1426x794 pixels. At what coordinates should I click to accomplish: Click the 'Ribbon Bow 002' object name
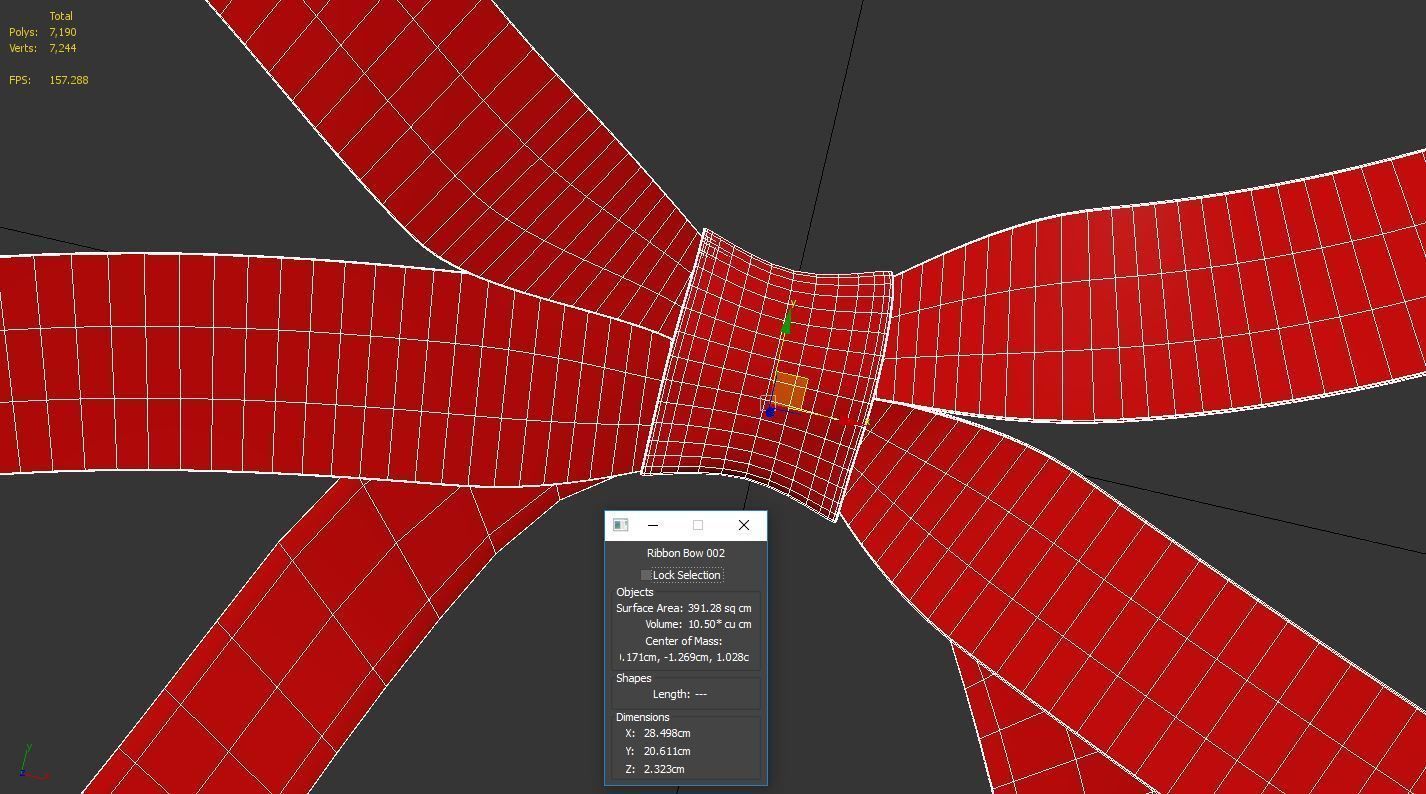686,553
